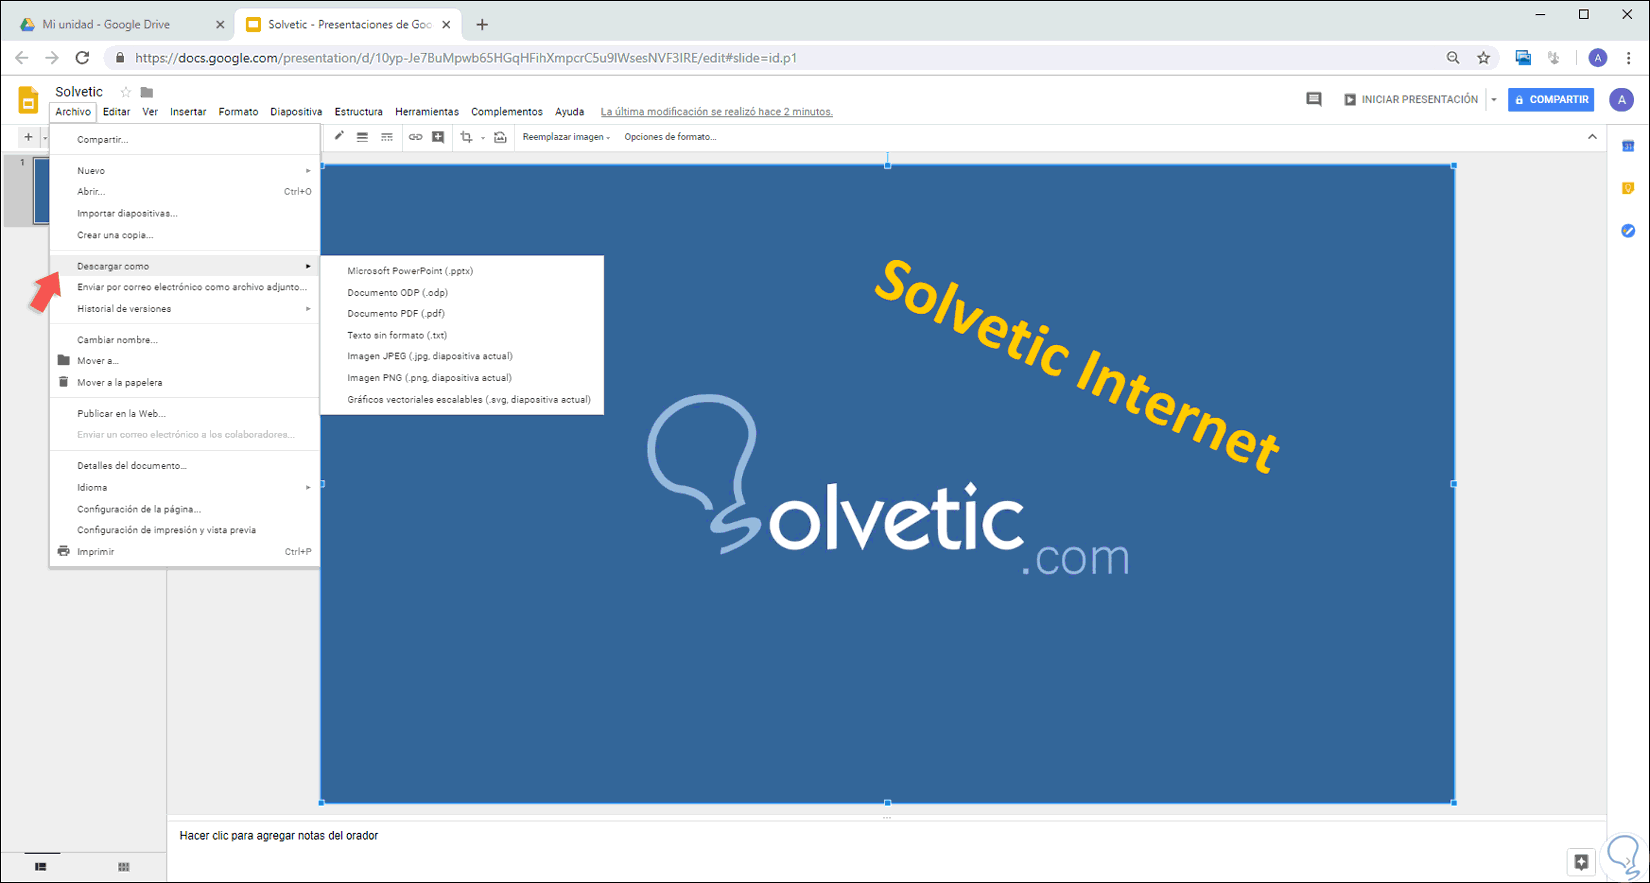Close the Solvetic presentation browser tab
Screen dimensions: 1650x883
click(446, 24)
